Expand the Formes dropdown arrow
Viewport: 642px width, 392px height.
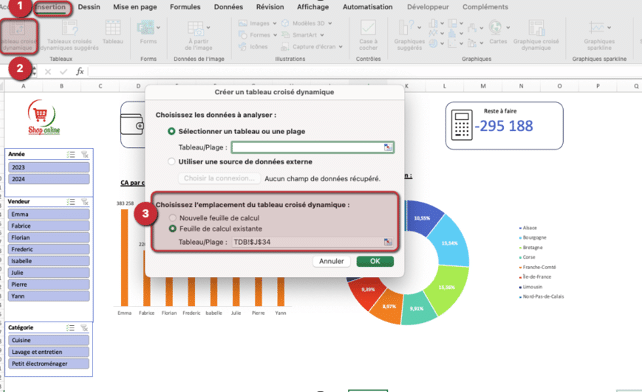click(x=275, y=35)
